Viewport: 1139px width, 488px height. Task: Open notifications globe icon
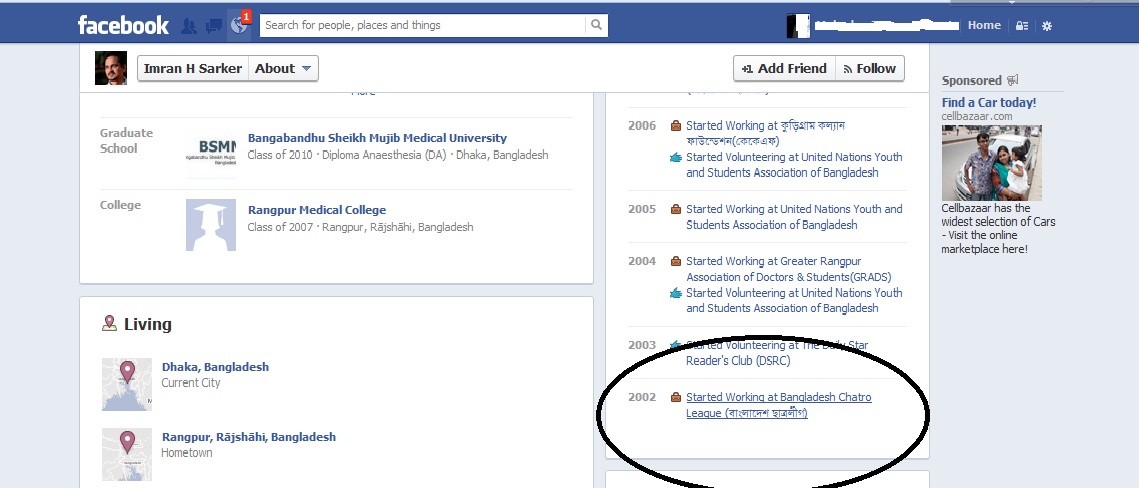pos(238,25)
